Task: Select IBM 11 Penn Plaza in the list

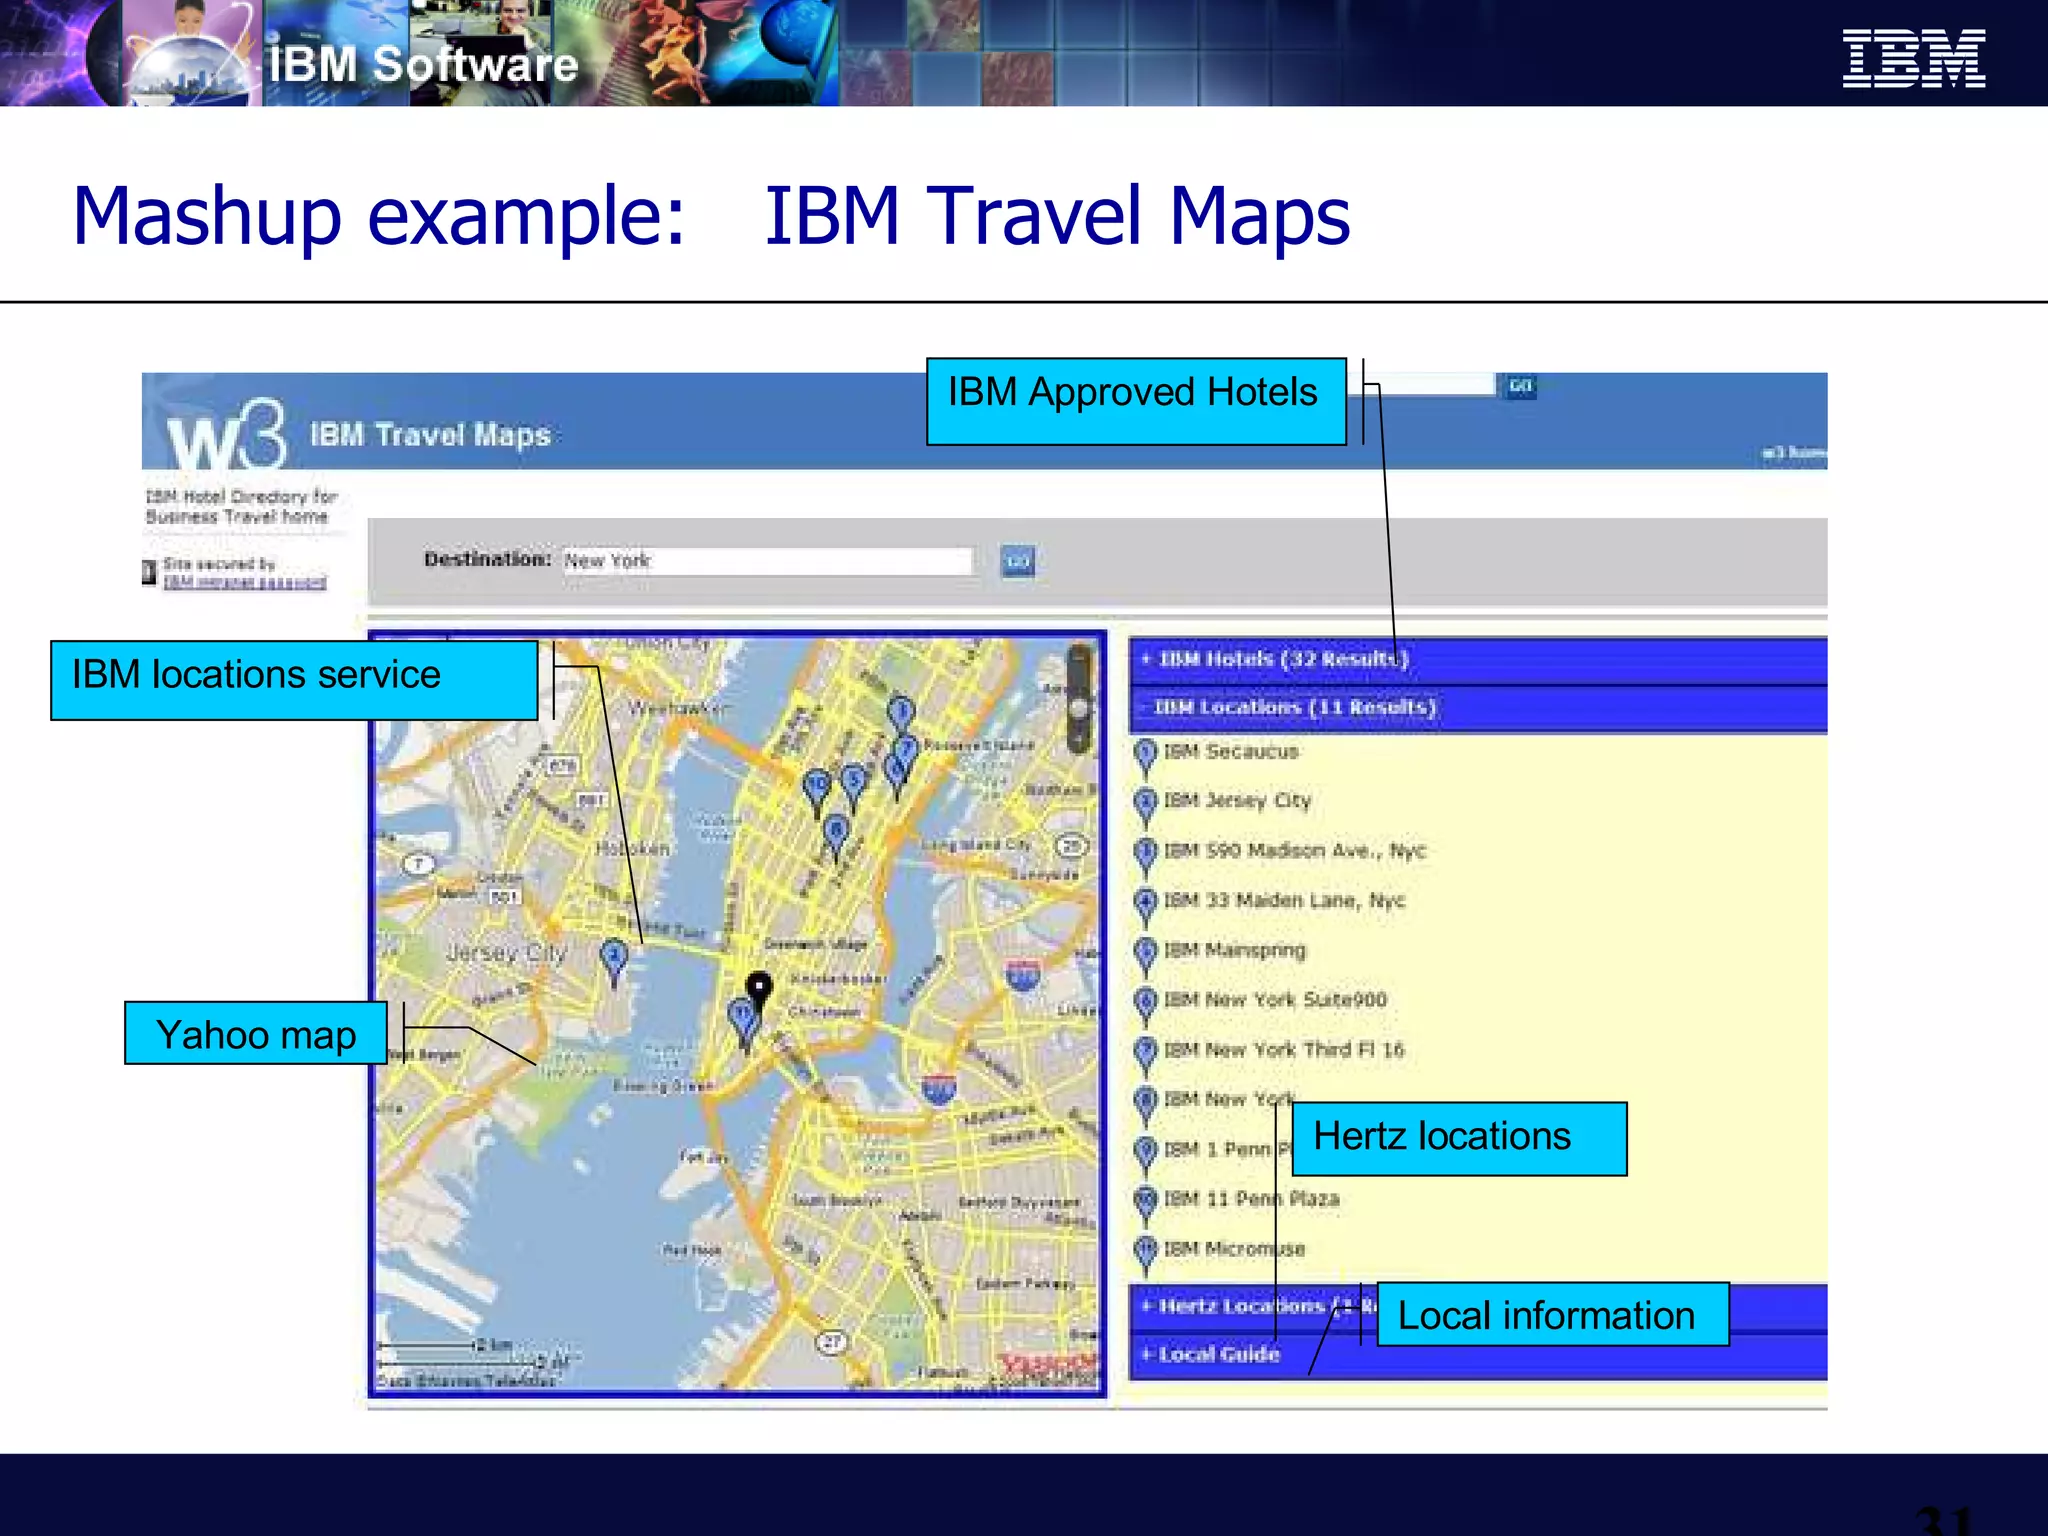Action: click(1251, 1199)
